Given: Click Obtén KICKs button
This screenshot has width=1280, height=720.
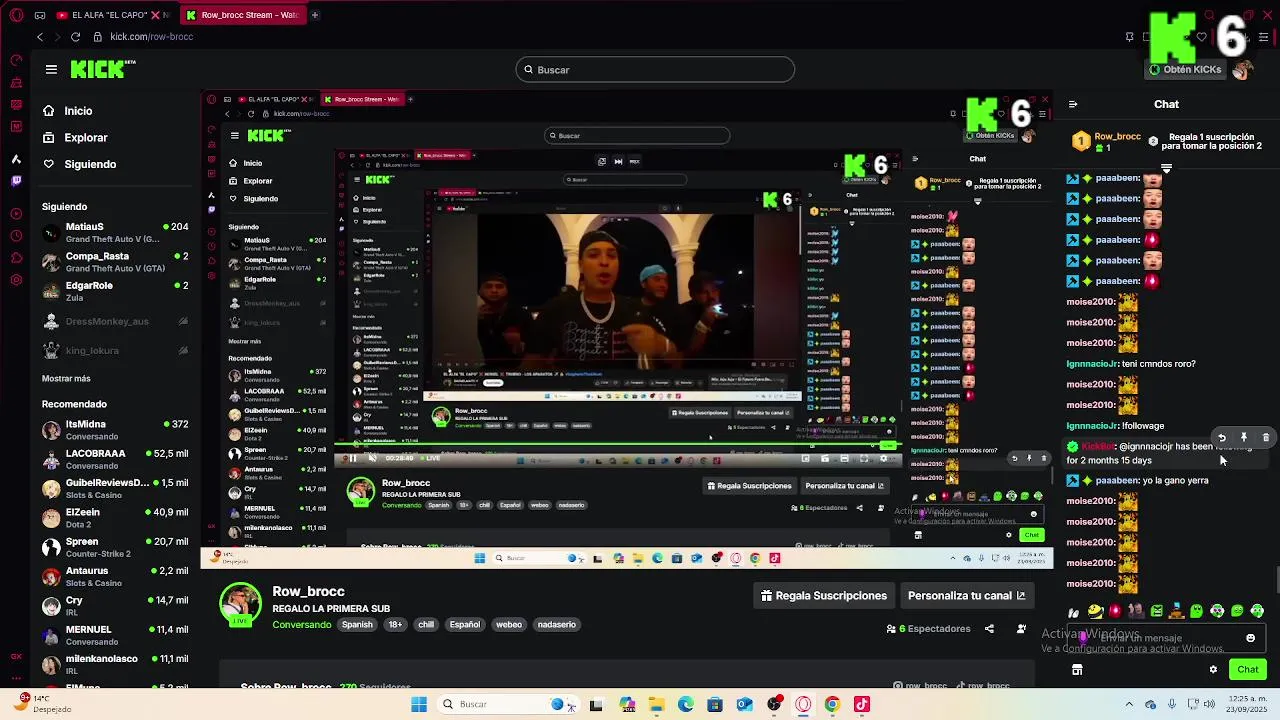Looking at the screenshot, I should tap(1185, 70).
